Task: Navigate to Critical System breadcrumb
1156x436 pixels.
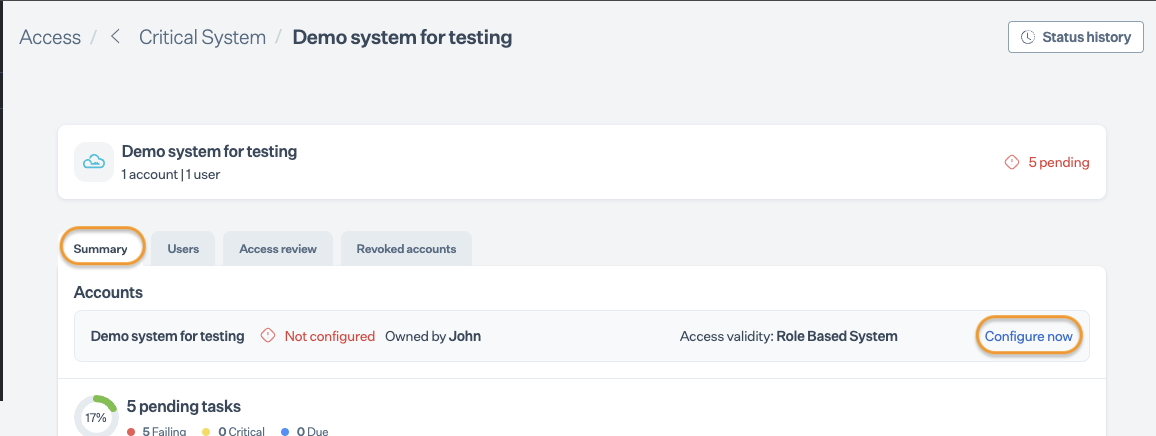Action: pyautogui.click(x=202, y=37)
